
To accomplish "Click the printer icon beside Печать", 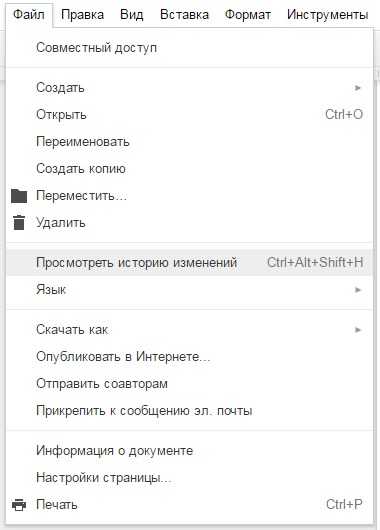I will (19, 505).
